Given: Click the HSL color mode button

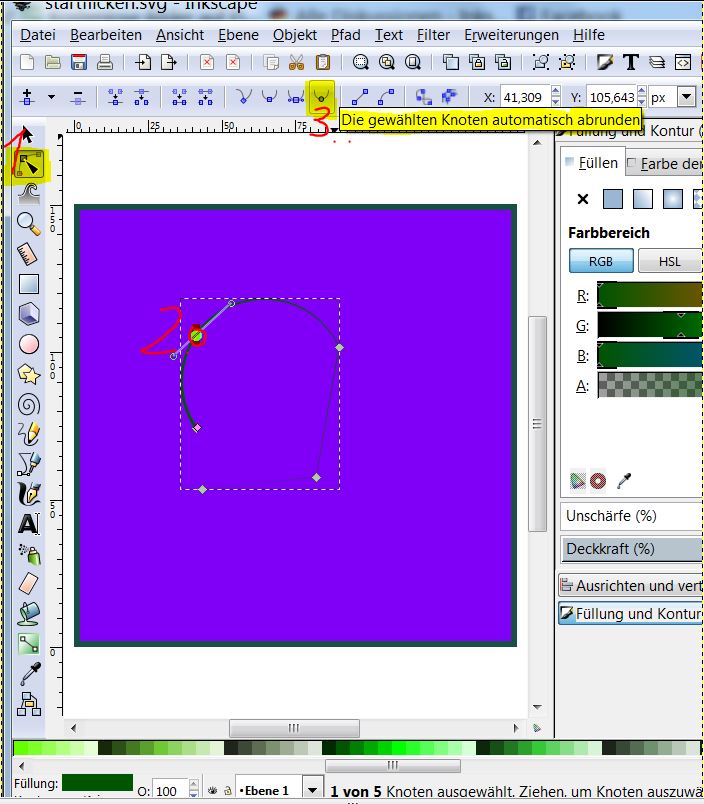Looking at the screenshot, I should (670, 261).
